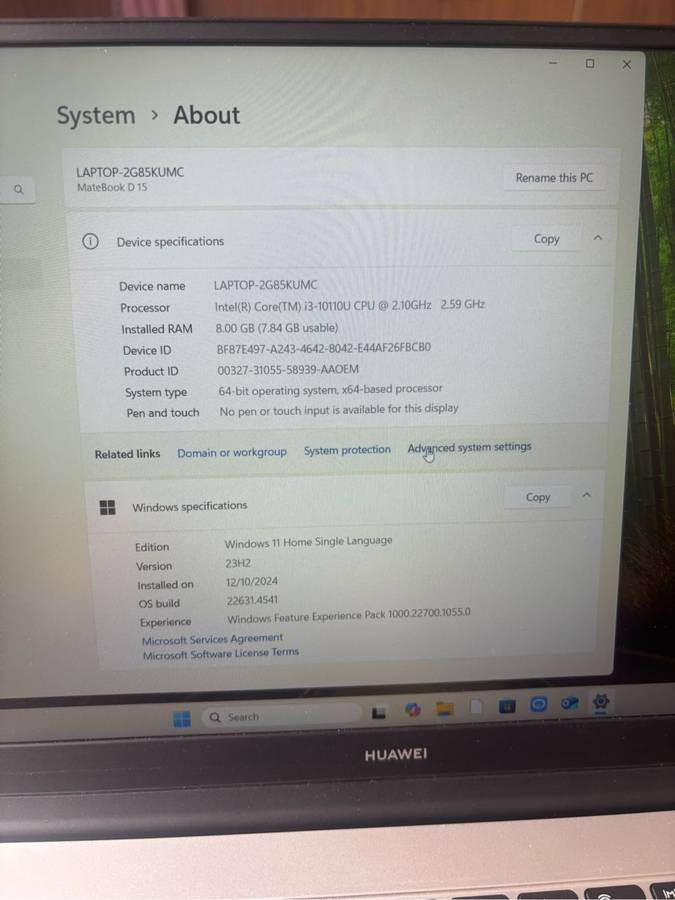Open the Windows Start menu

182,719
